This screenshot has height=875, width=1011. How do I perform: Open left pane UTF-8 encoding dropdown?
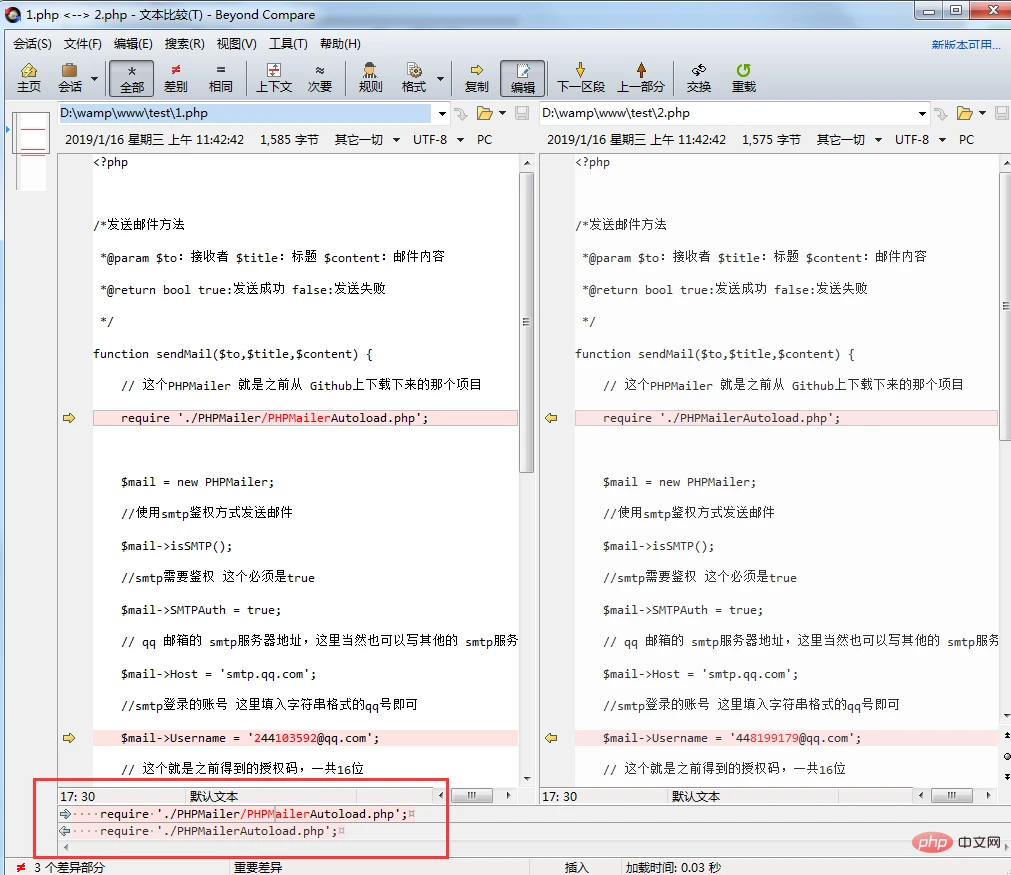pos(438,139)
